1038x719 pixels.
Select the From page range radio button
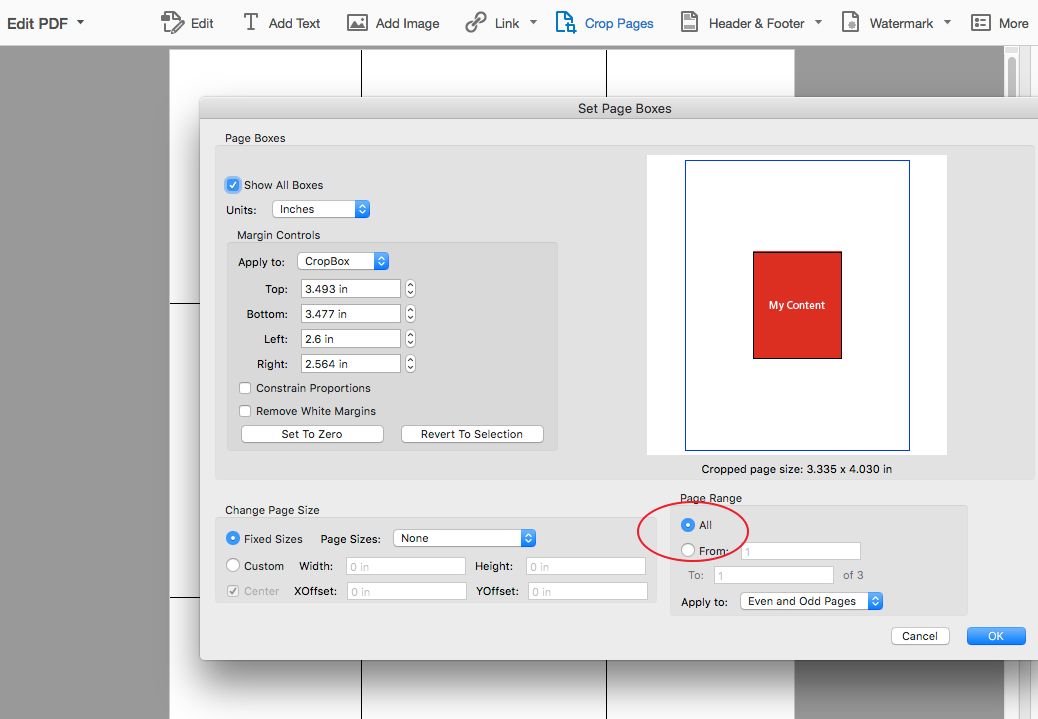coord(688,550)
